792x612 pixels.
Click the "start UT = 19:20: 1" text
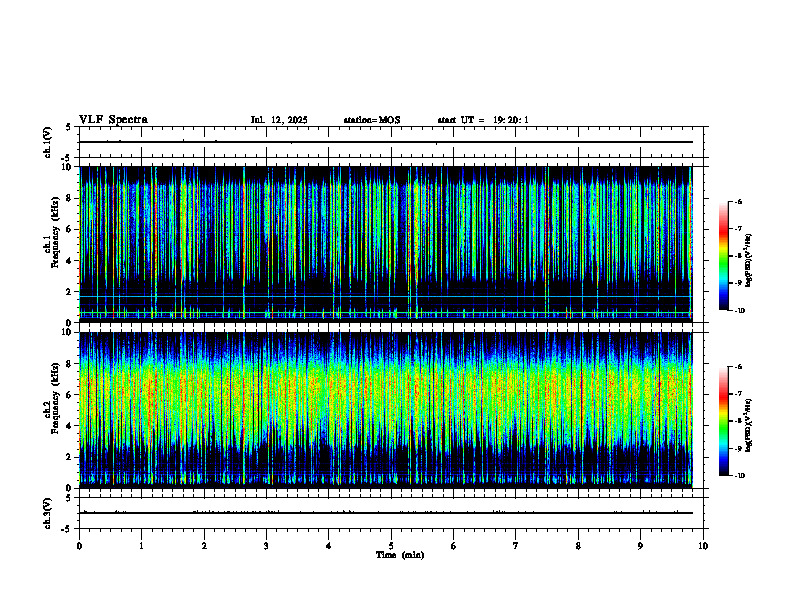[x=483, y=120]
